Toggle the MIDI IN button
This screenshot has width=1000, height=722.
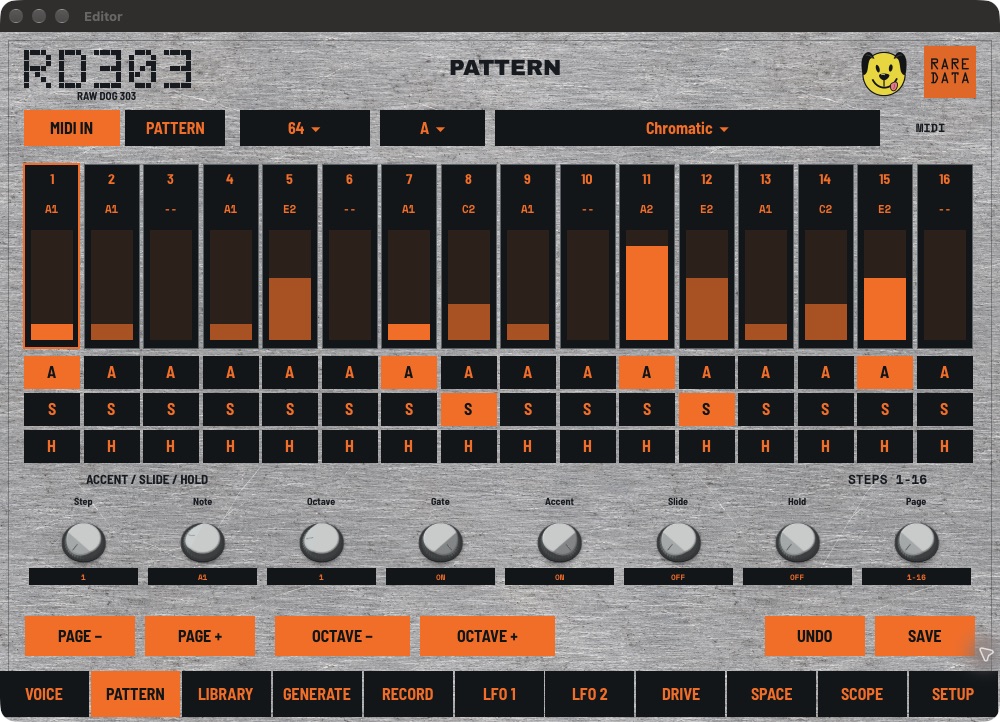pos(71,128)
